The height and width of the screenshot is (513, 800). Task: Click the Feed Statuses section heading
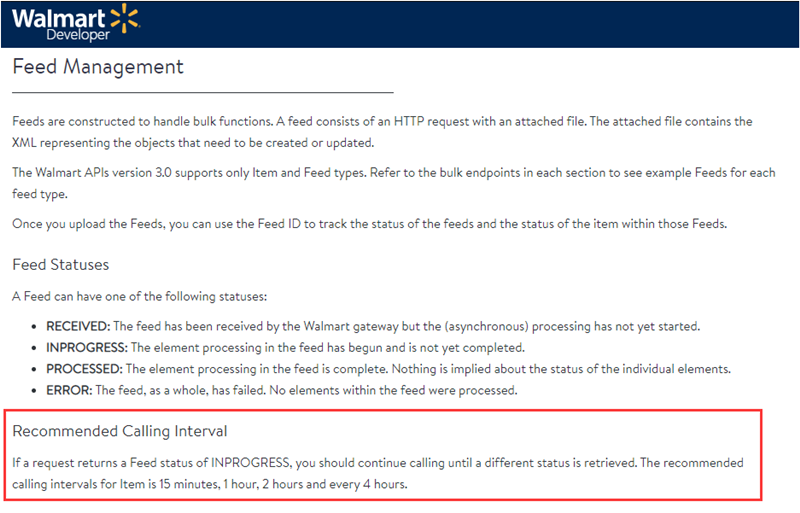[61, 265]
